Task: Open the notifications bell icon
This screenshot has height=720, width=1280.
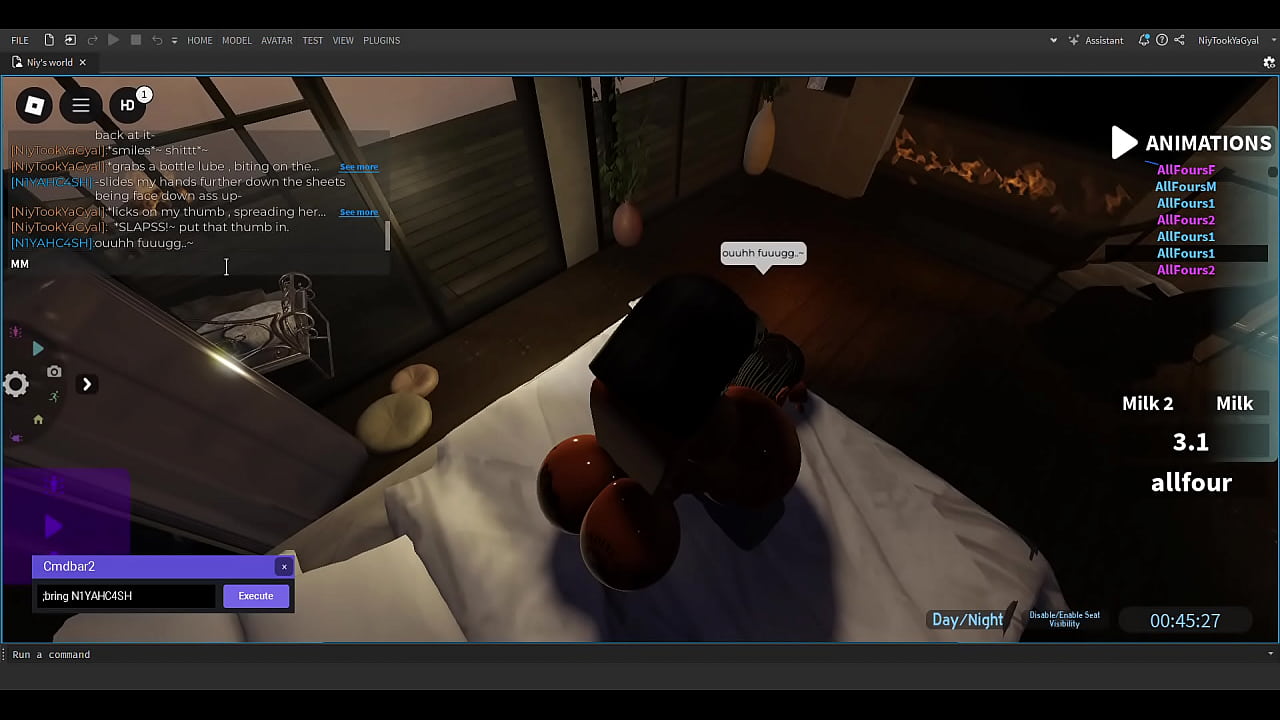Action: 1143,40
